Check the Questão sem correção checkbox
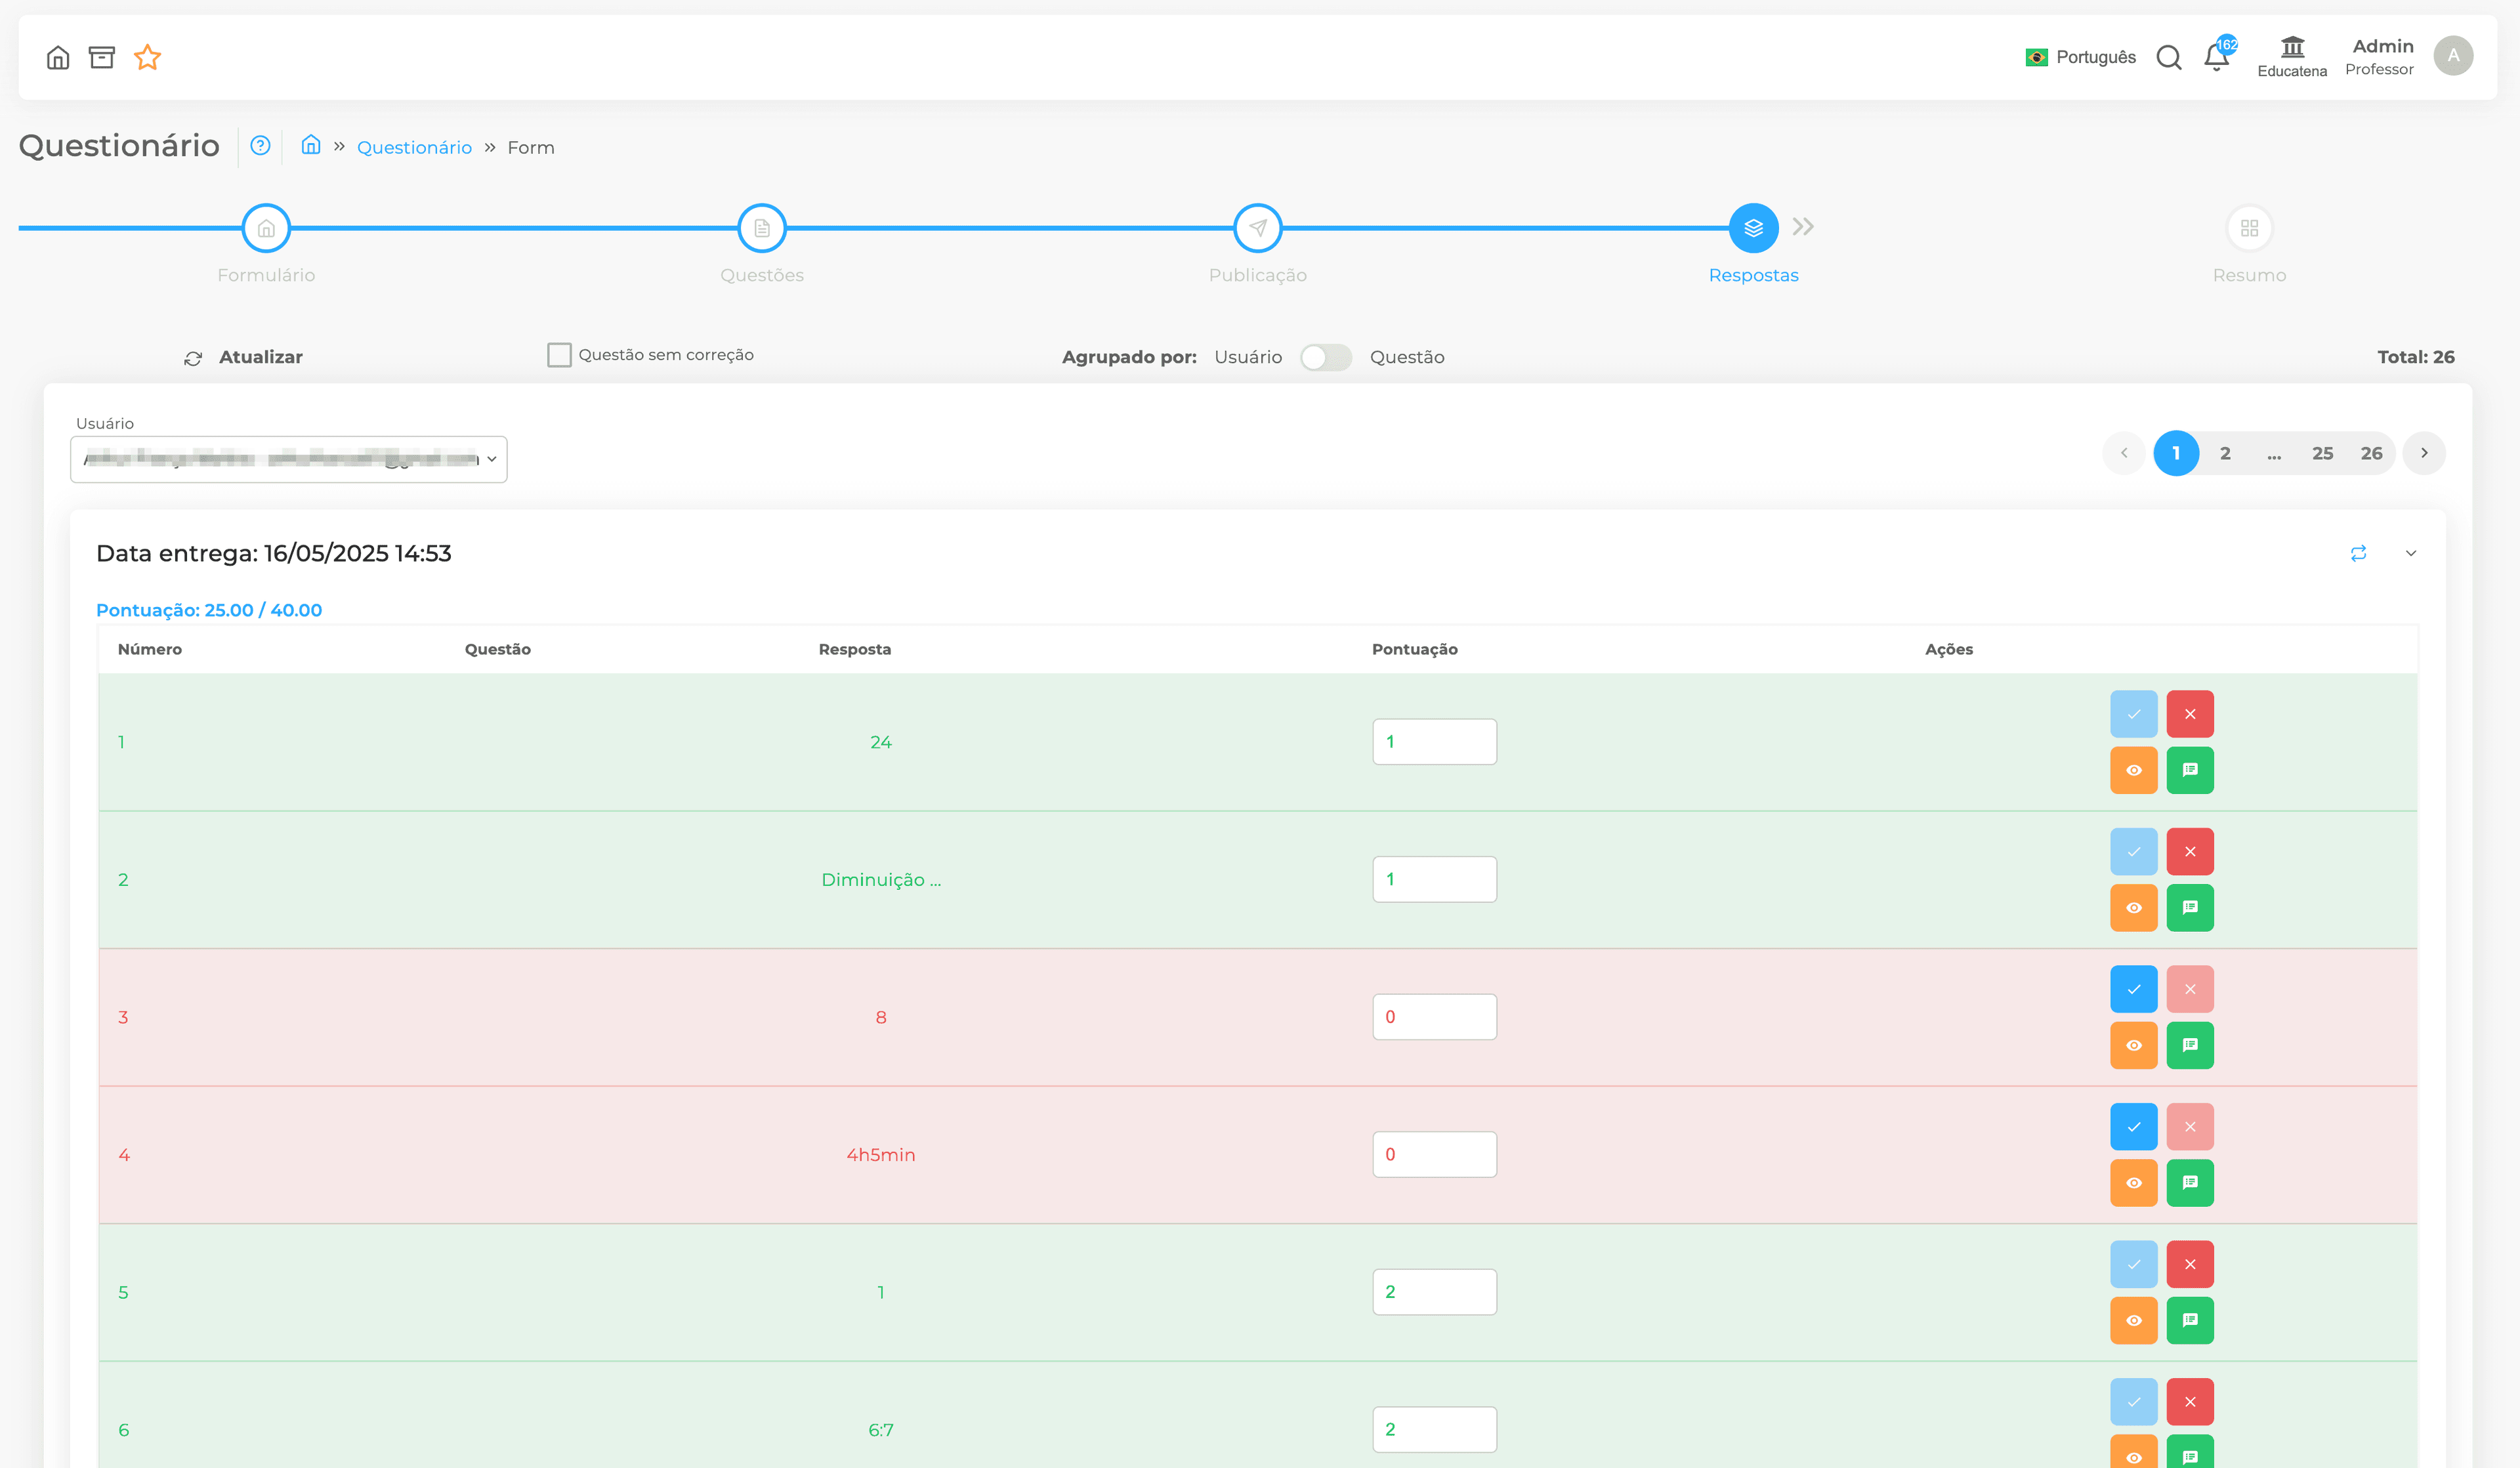The height and width of the screenshot is (1468, 2520). coord(559,355)
